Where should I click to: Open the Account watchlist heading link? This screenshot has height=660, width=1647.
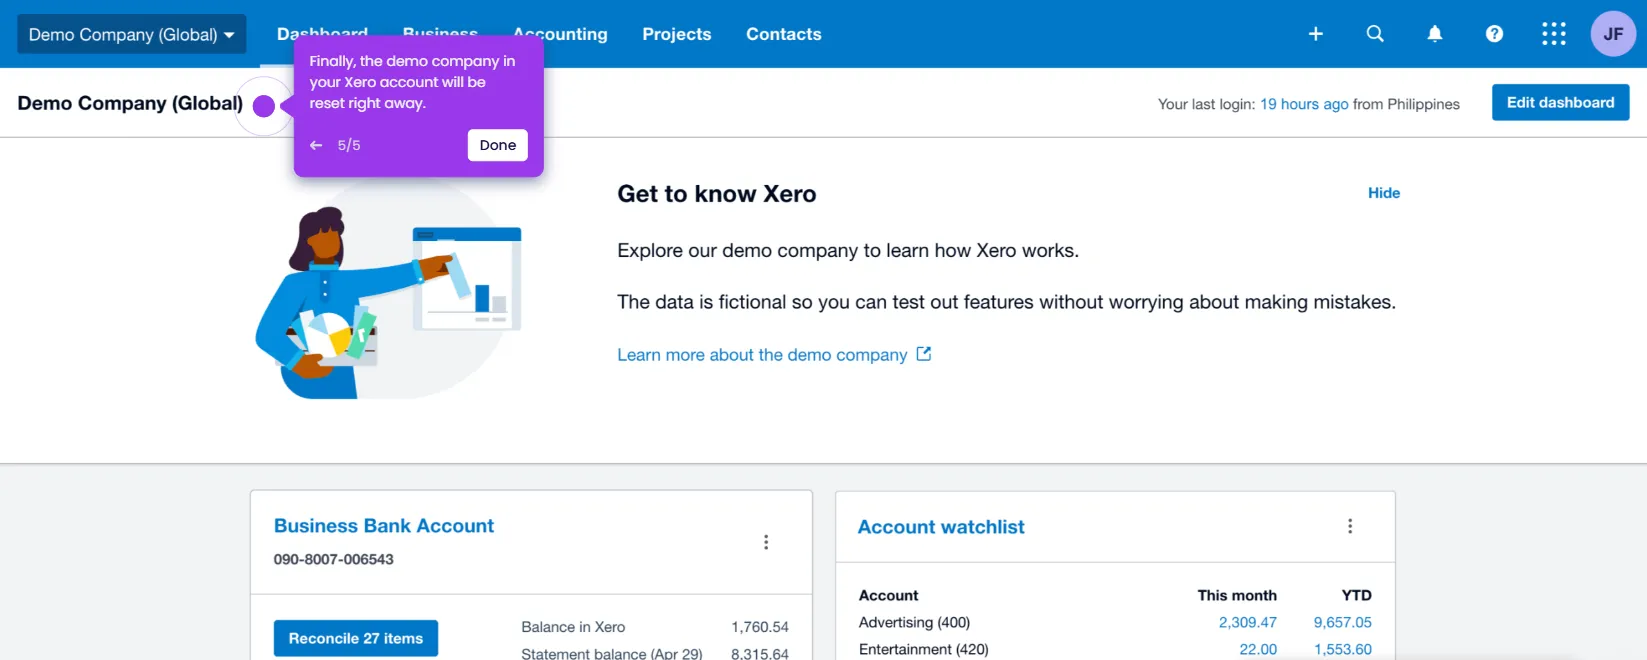tap(941, 527)
